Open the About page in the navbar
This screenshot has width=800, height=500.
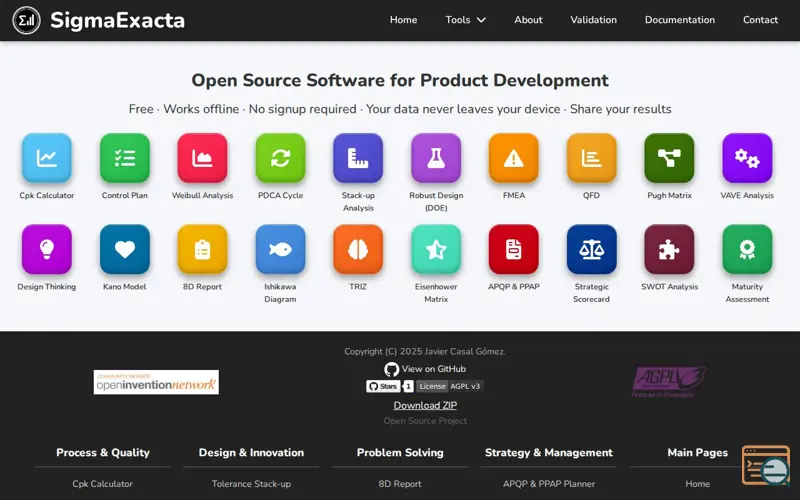tap(528, 20)
